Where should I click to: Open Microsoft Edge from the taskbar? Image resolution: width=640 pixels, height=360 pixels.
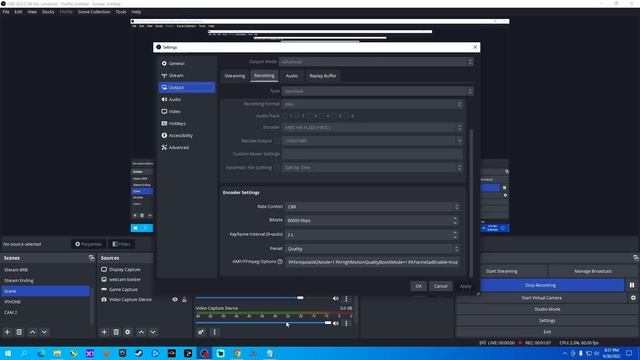point(41,353)
